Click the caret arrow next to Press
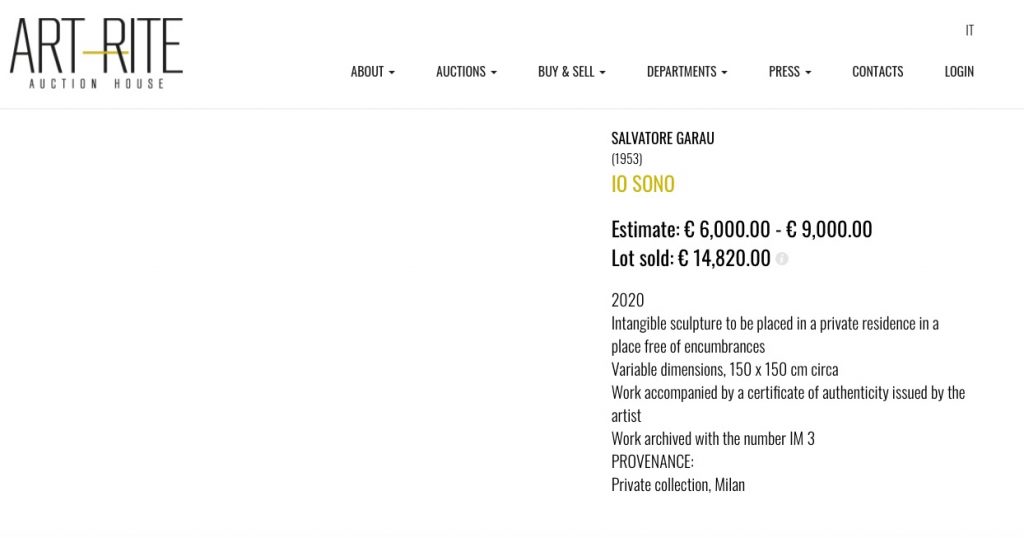The width and height of the screenshot is (1024, 538). (x=808, y=72)
